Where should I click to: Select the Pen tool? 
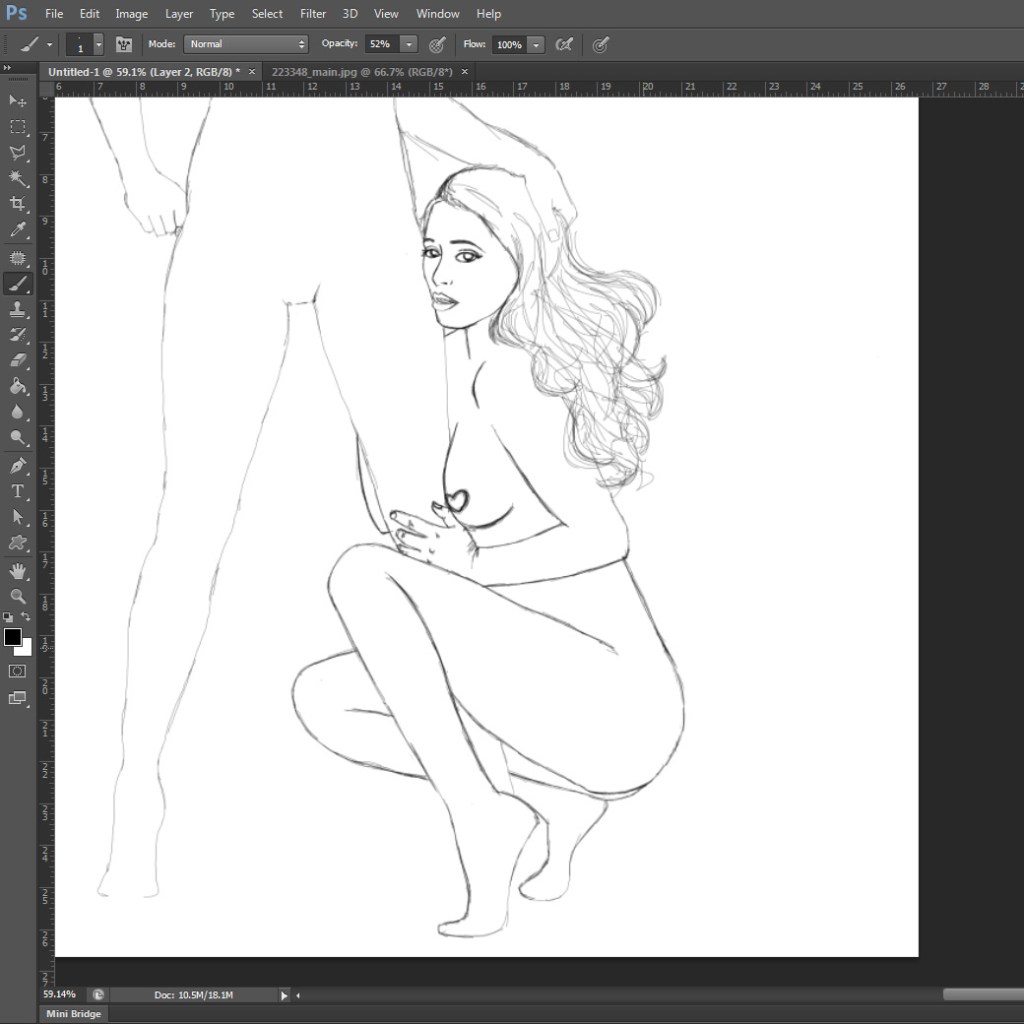(16, 464)
